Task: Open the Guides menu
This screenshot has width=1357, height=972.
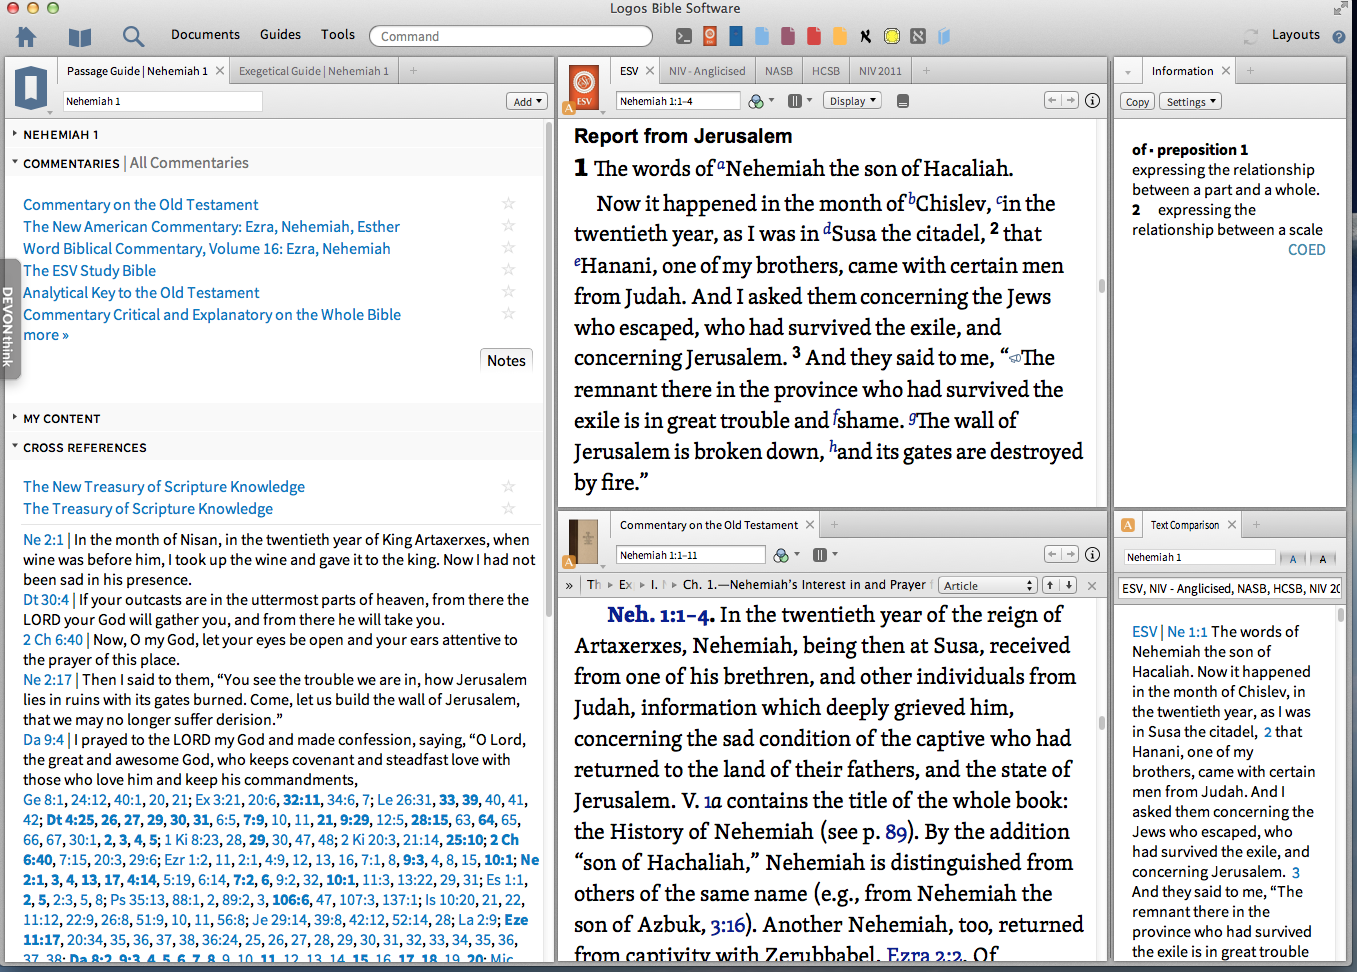Action: click(280, 35)
